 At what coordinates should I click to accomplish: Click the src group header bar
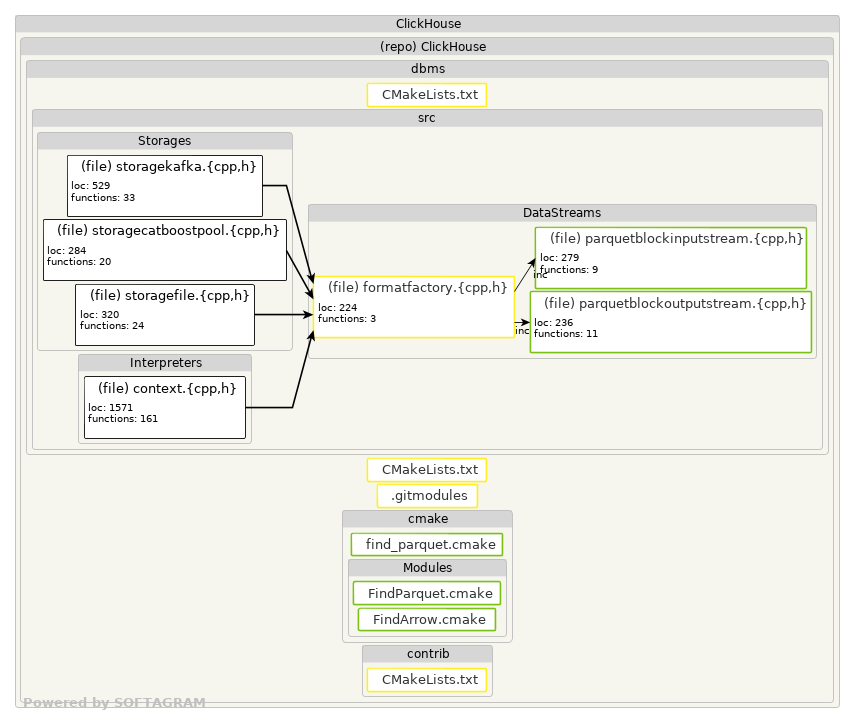point(427,118)
